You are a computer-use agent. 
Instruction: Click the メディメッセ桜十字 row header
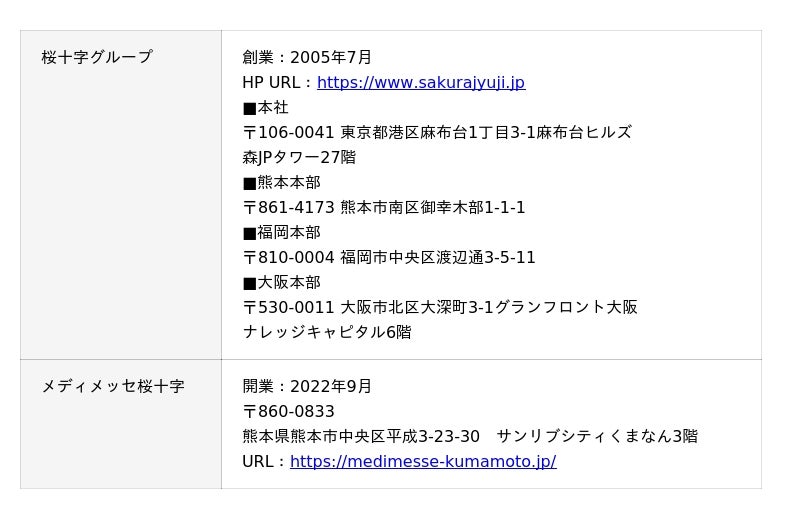point(113,387)
